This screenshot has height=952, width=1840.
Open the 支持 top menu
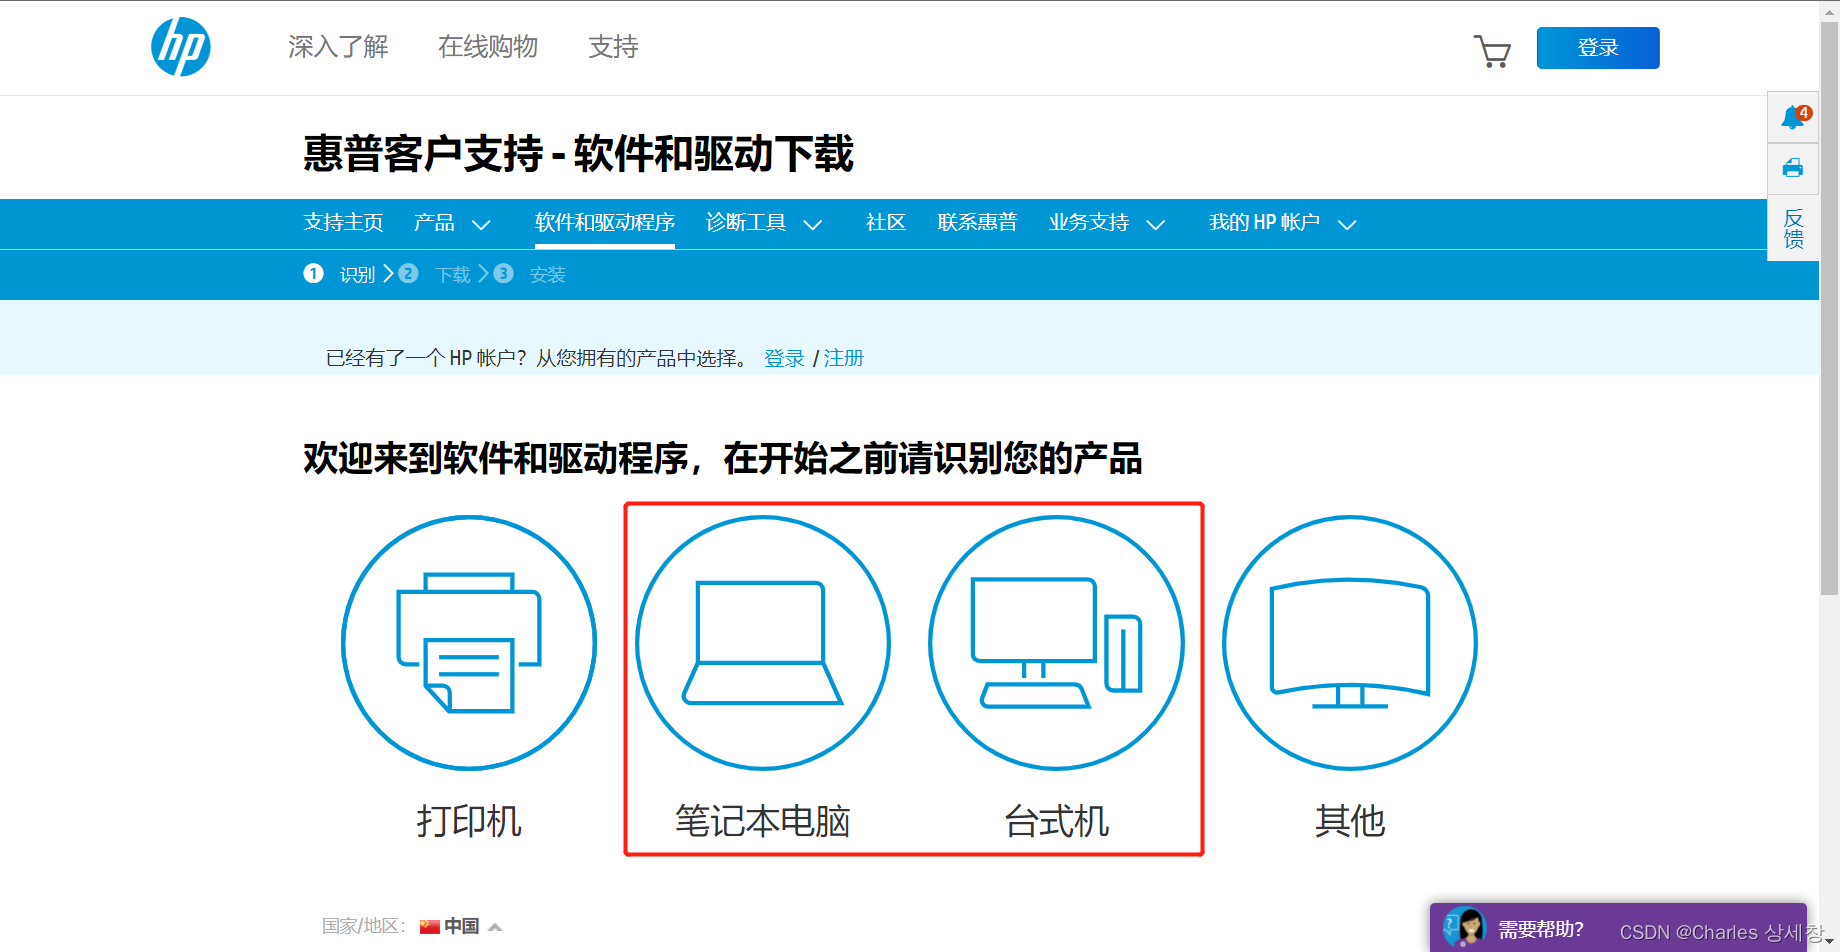click(x=613, y=47)
